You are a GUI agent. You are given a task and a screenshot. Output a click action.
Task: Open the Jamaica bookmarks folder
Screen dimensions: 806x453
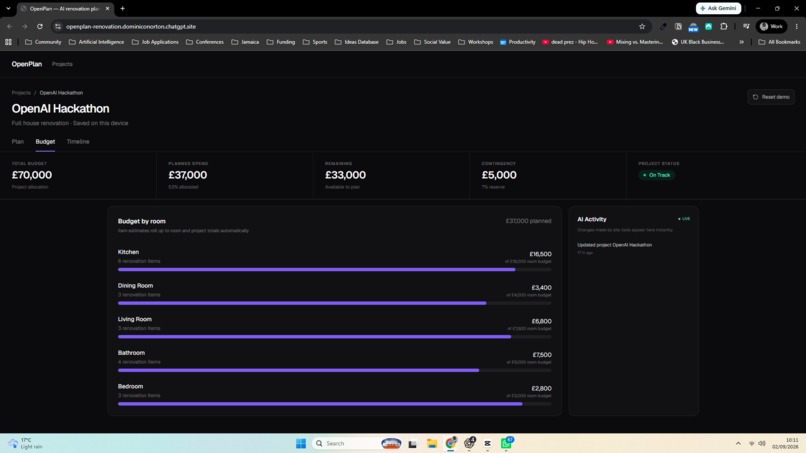(245, 42)
